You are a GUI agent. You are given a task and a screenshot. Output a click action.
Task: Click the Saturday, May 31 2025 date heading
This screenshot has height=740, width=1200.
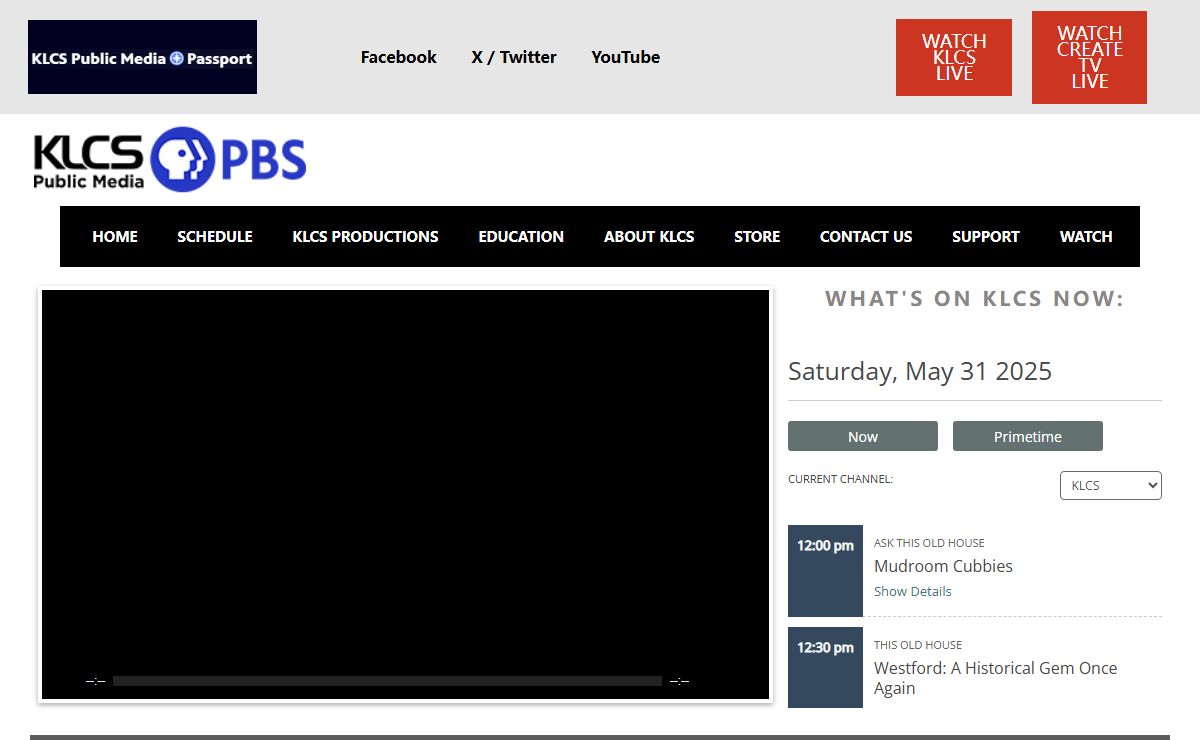[920, 371]
